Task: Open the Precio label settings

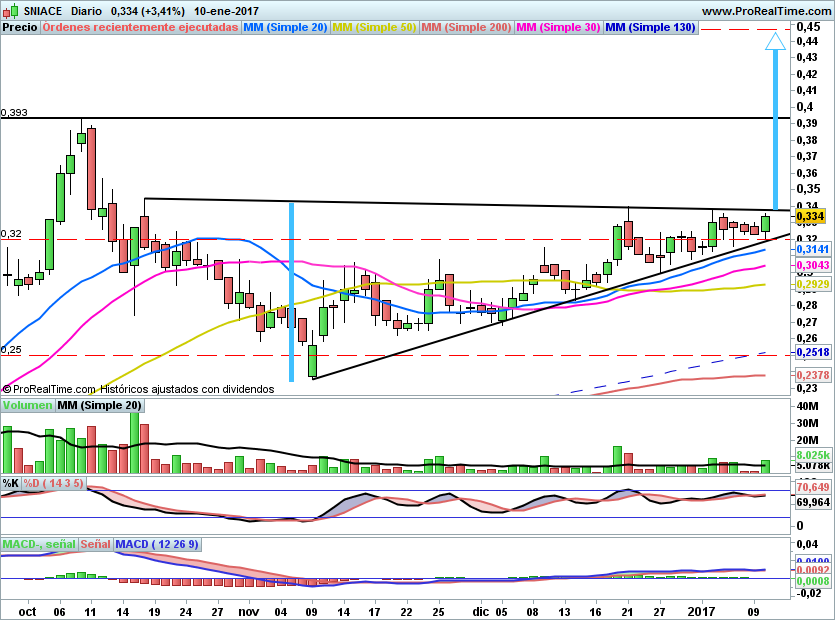Action: tap(20, 28)
